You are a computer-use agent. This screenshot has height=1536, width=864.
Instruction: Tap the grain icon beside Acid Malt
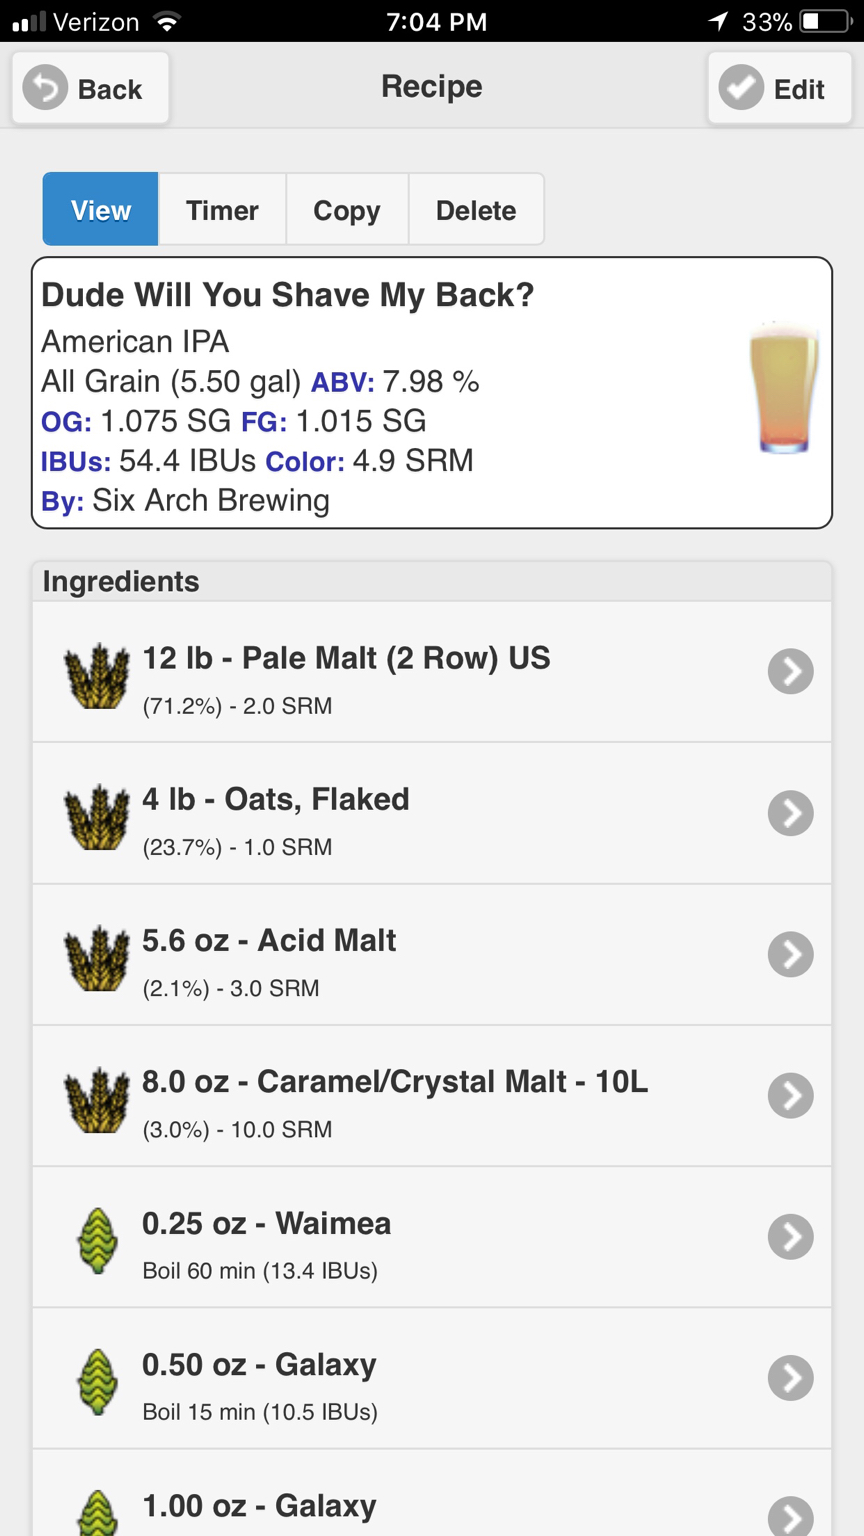tap(97, 959)
